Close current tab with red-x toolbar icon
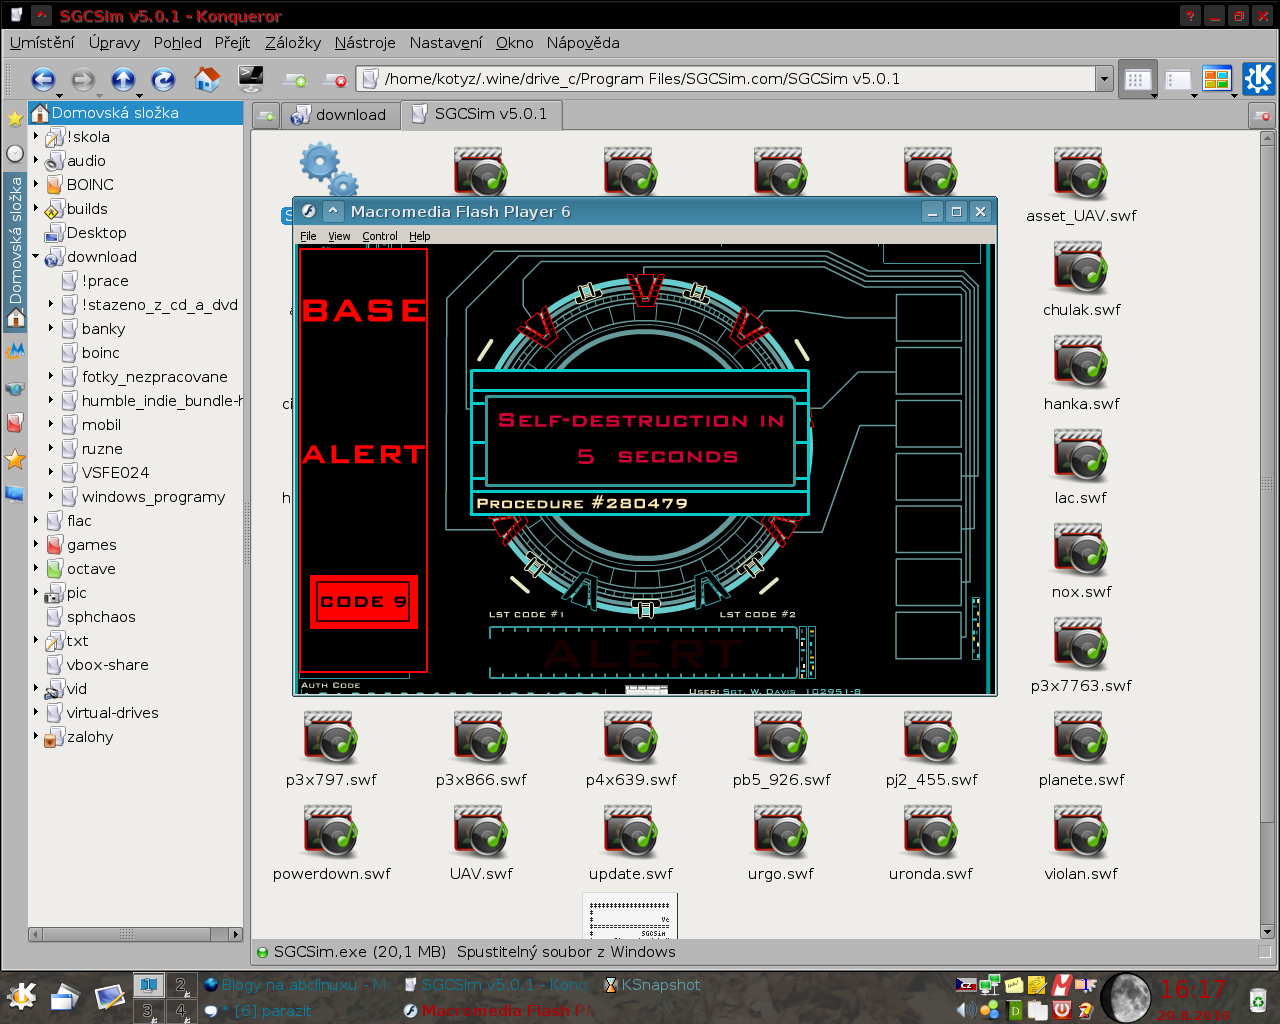This screenshot has height=1024, width=1280. pyautogui.click(x=335, y=80)
